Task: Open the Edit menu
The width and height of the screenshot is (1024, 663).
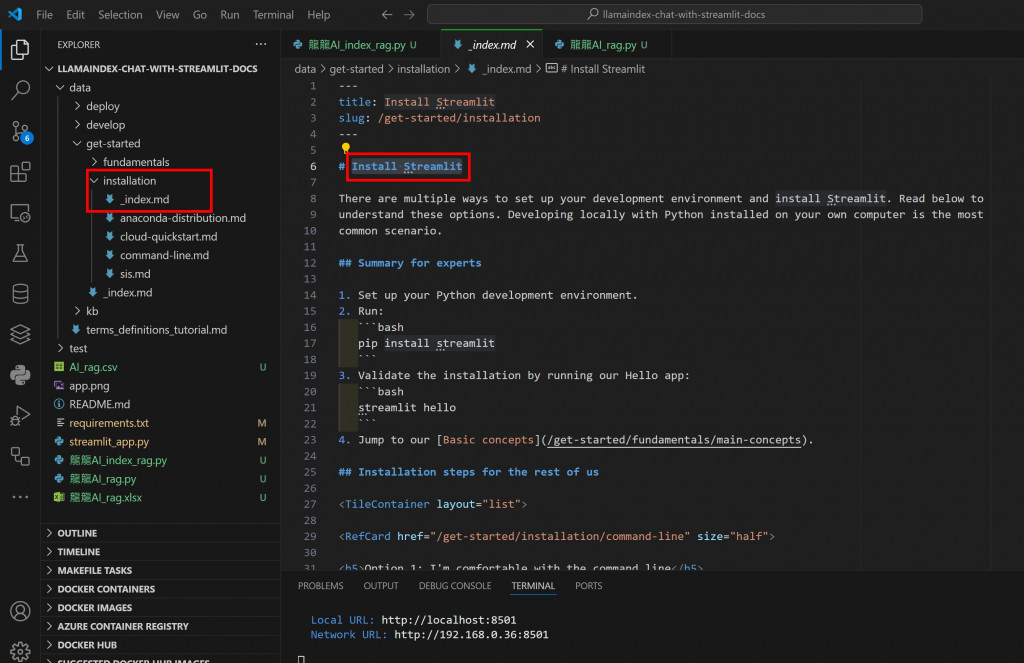Action: [75, 14]
